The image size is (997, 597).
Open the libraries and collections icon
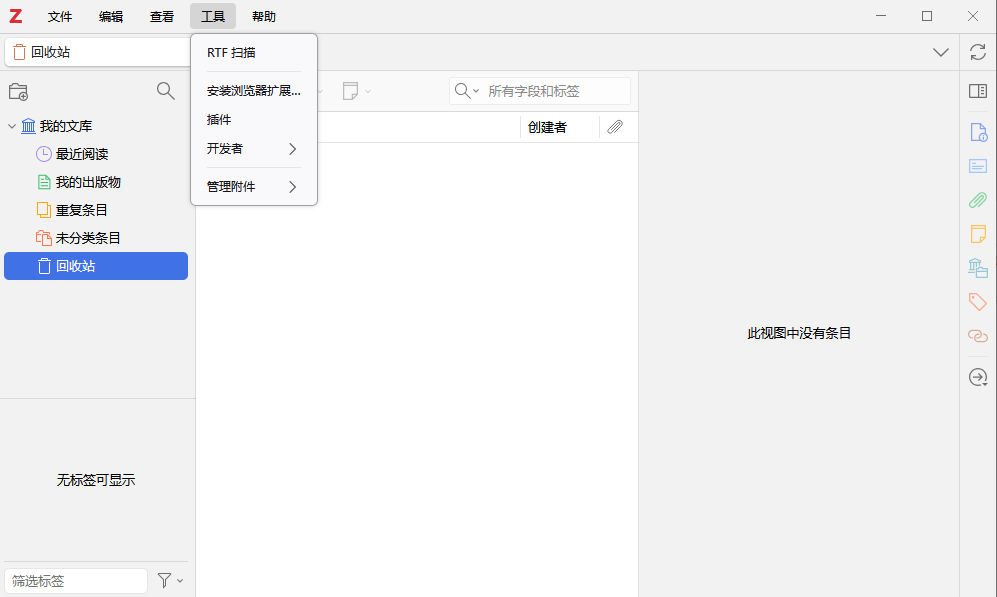click(x=978, y=268)
